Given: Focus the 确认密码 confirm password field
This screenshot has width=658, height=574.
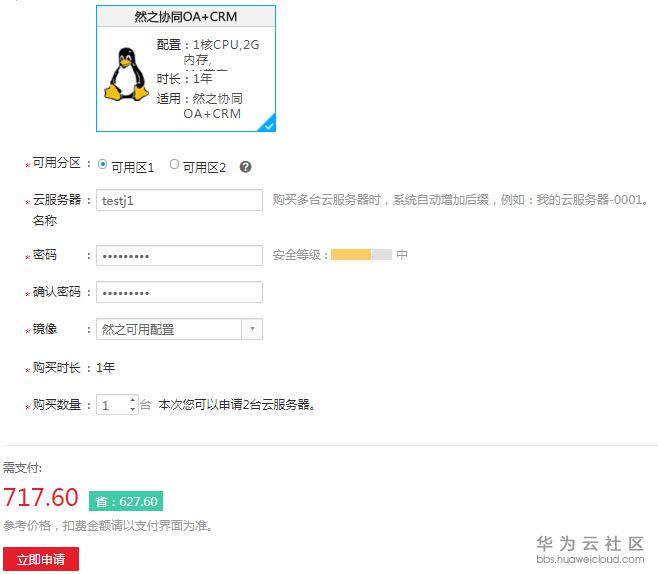Looking at the screenshot, I should (180, 292).
